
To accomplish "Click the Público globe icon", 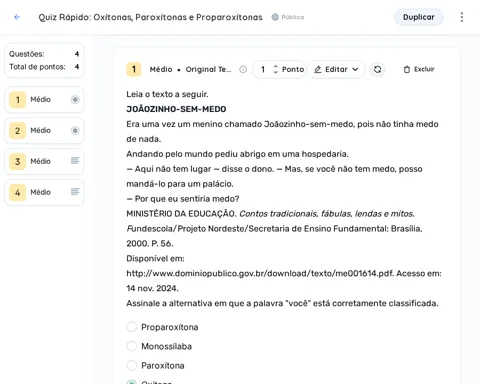I will click(x=275, y=17).
